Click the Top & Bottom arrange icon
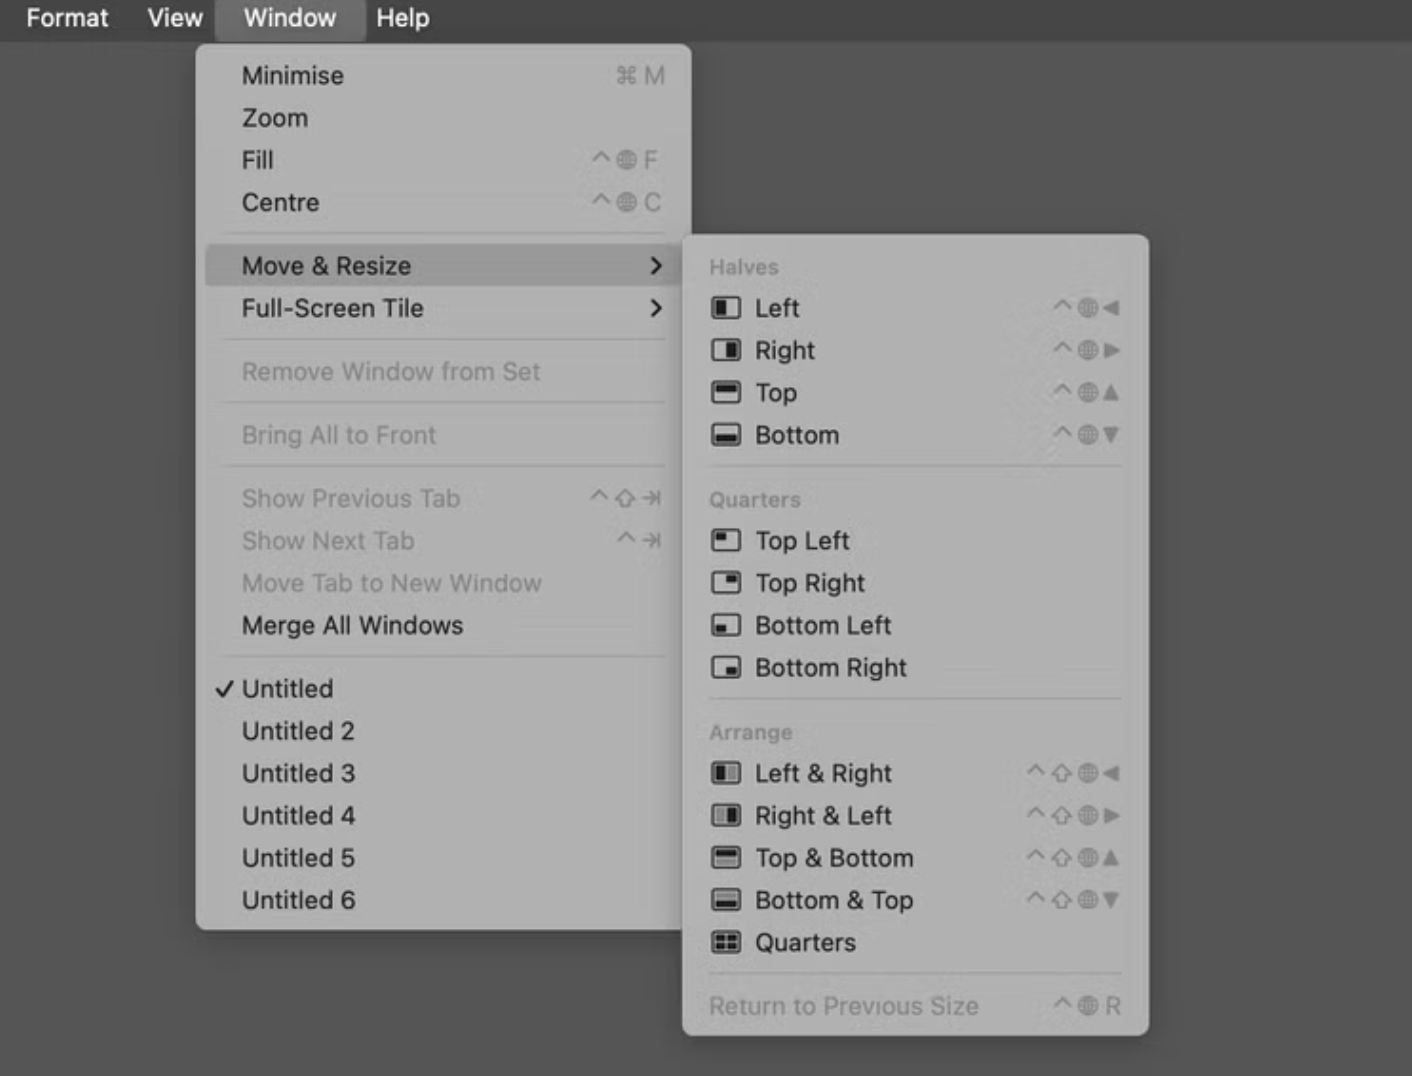Viewport: 1412px width, 1076px height. coord(725,858)
